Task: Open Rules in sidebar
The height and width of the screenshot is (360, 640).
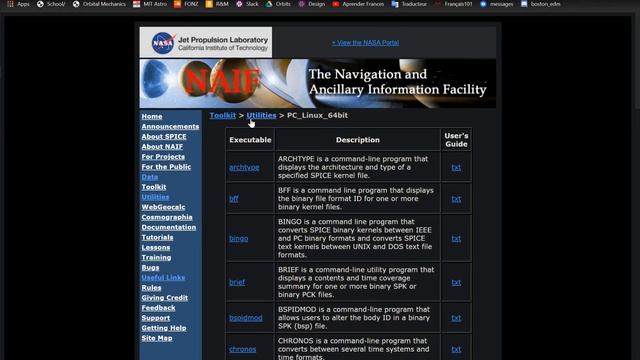Action: [151, 287]
